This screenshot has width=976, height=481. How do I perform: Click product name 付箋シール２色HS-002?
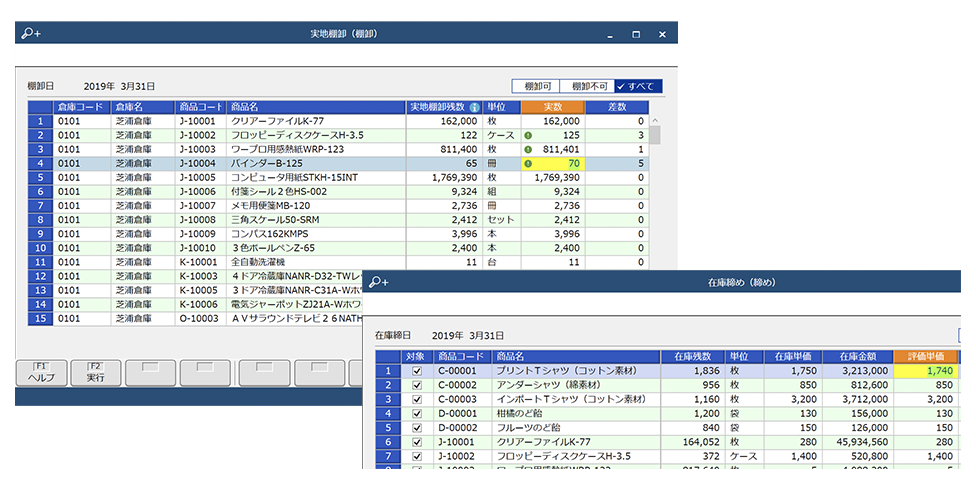tap(278, 192)
